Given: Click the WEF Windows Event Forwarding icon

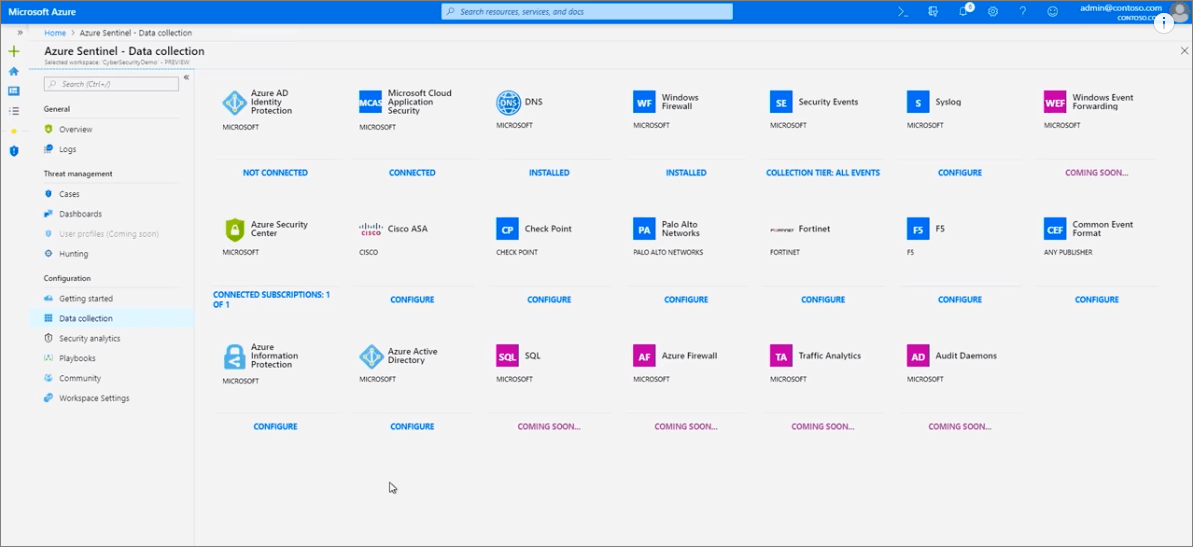Looking at the screenshot, I should pyautogui.click(x=1055, y=102).
